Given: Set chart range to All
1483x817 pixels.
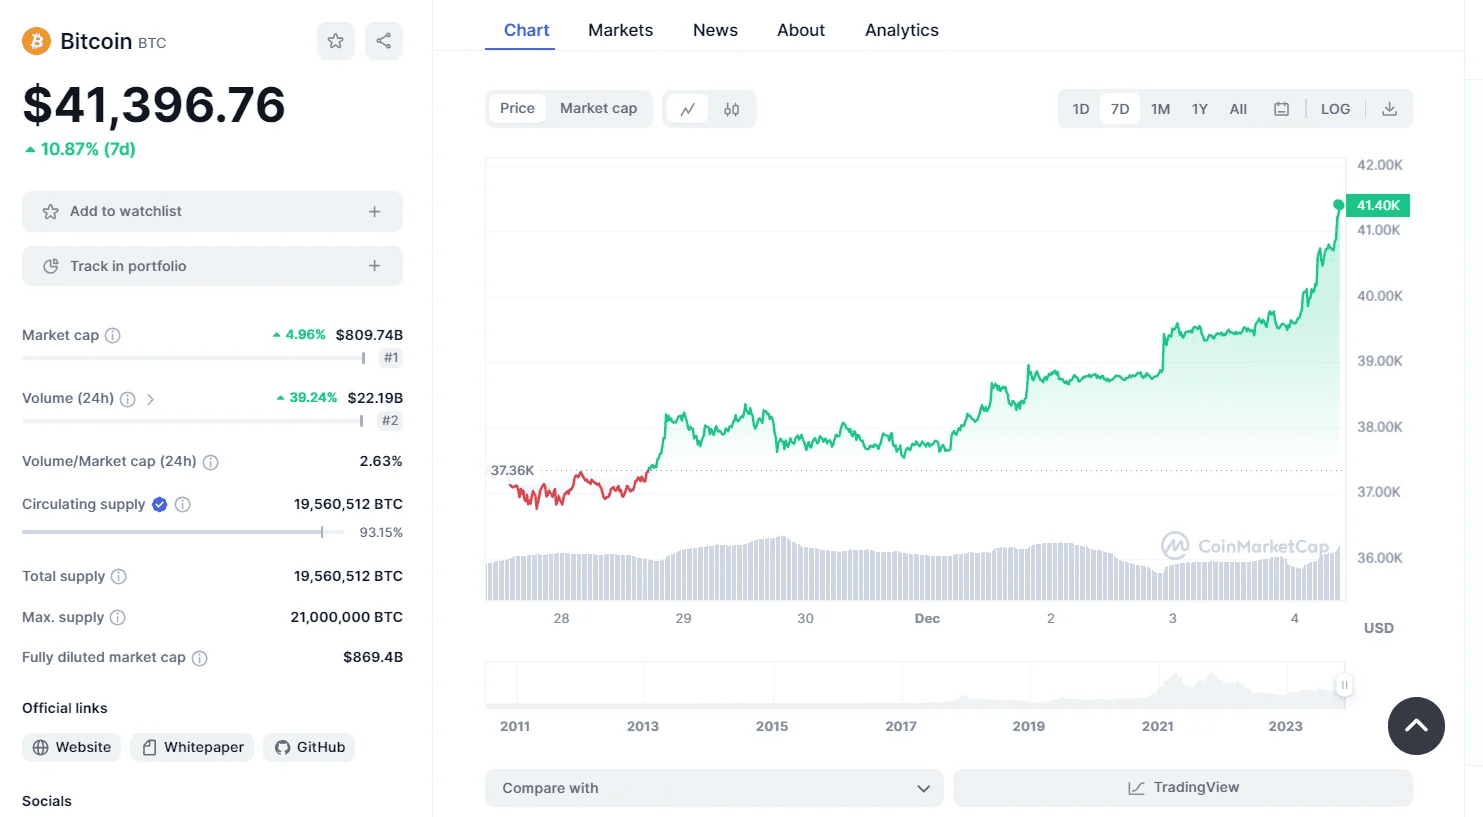Looking at the screenshot, I should [x=1238, y=109].
